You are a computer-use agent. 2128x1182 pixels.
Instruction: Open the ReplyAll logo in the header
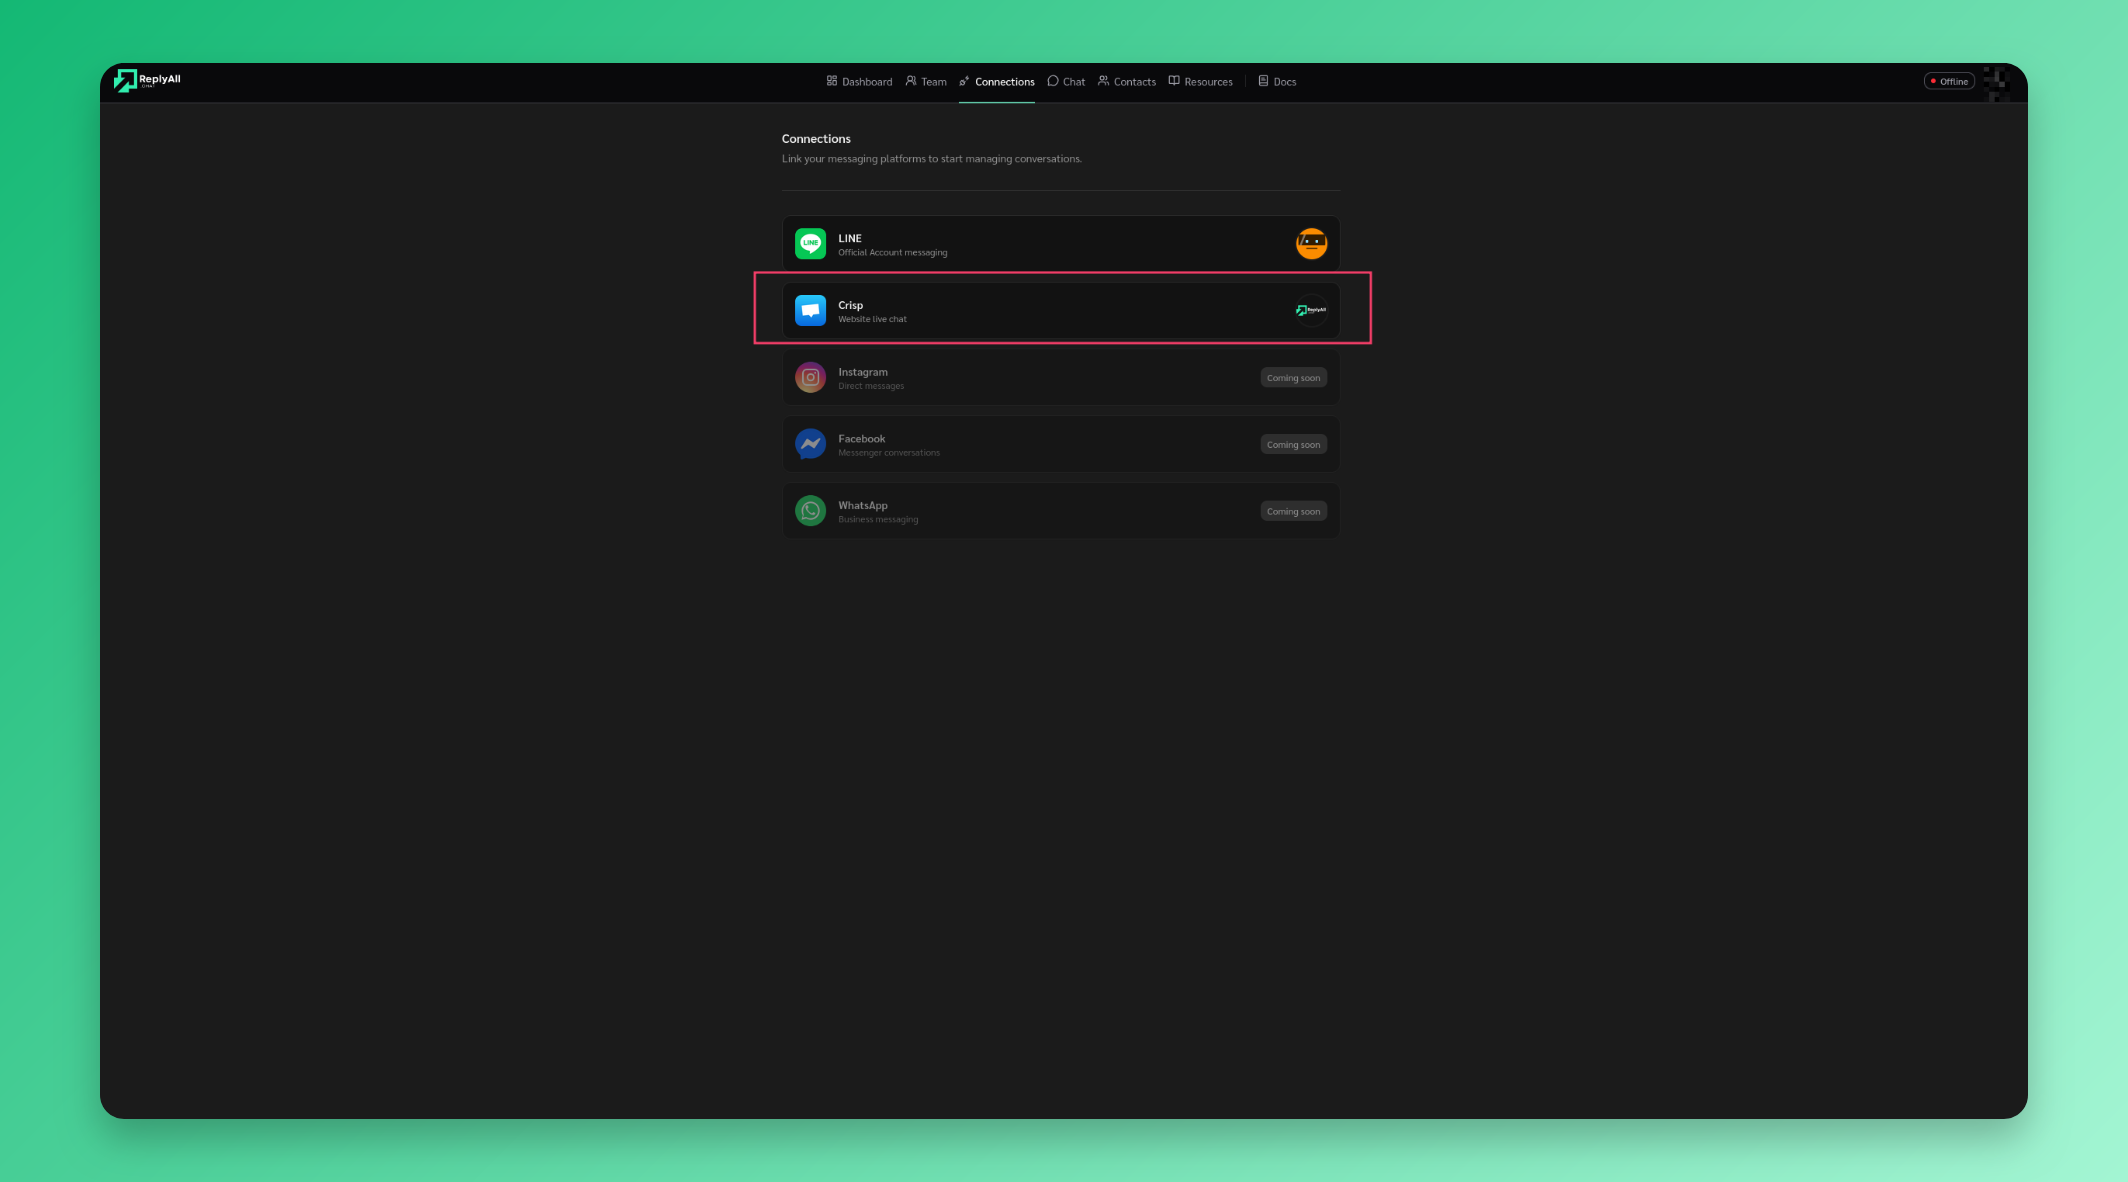click(x=148, y=81)
